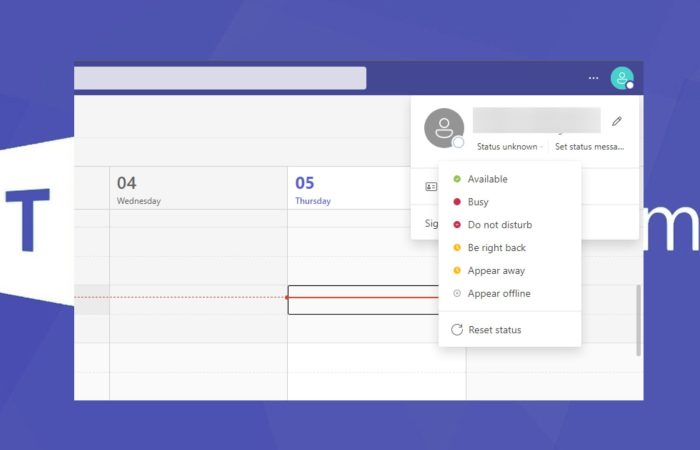Click the partially hidden Sign out link
Image resolution: width=700 pixels, height=450 pixels.
point(431,223)
